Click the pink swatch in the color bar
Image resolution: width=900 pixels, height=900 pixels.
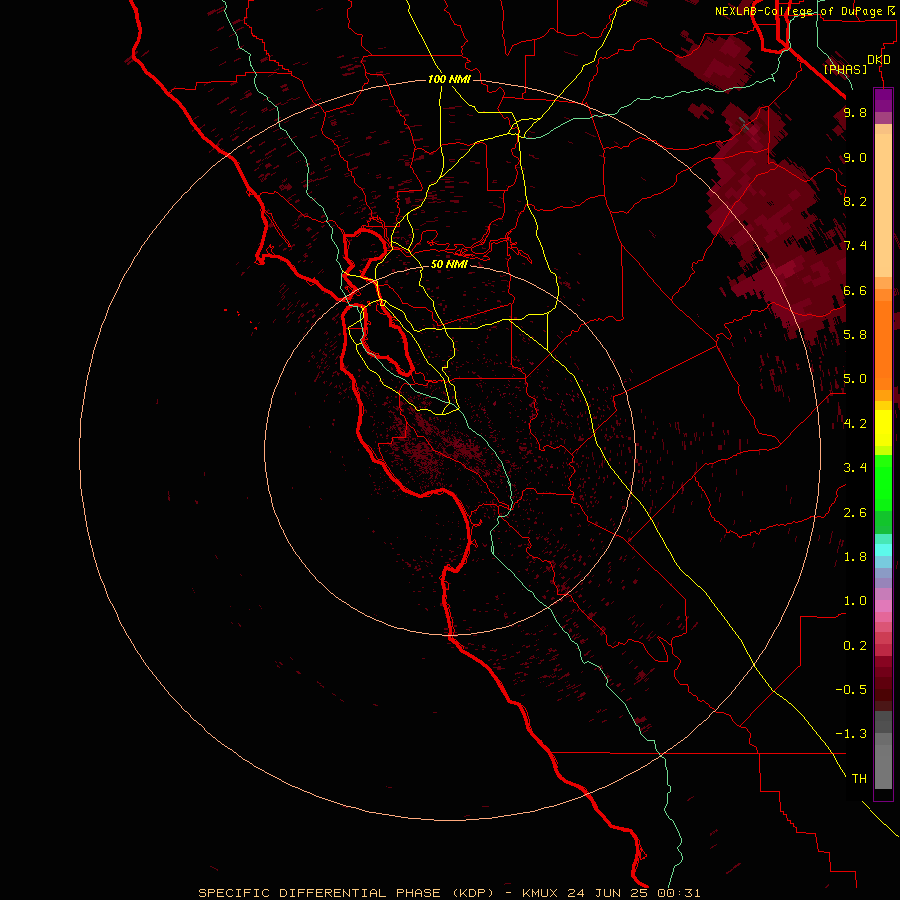pyautogui.click(x=883, y=606)
